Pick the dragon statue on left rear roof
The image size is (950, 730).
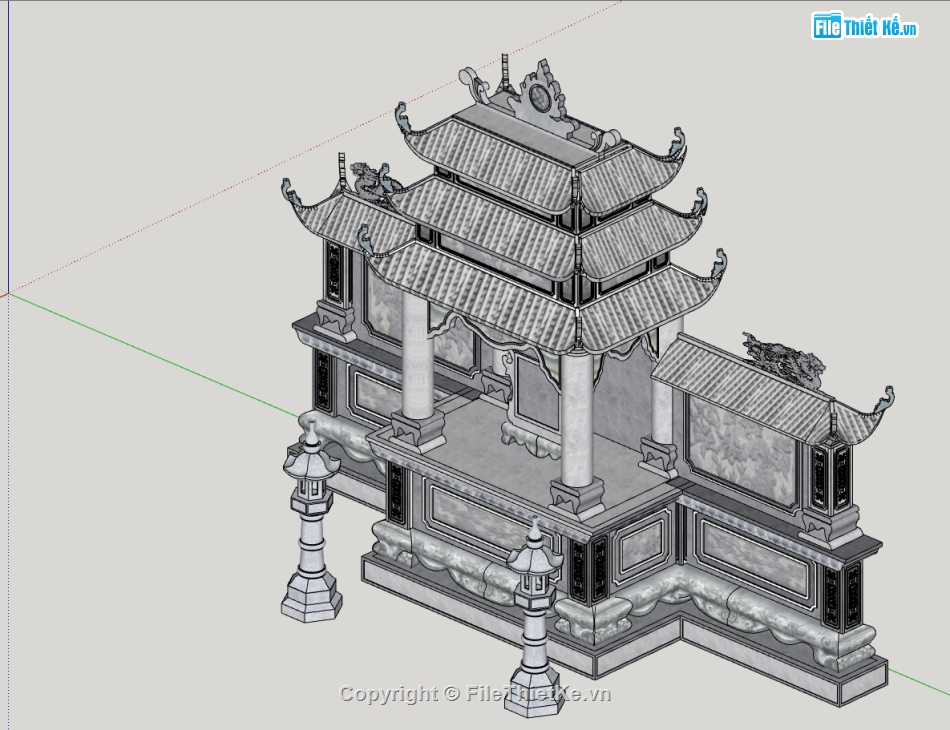[x=374, y=181]
